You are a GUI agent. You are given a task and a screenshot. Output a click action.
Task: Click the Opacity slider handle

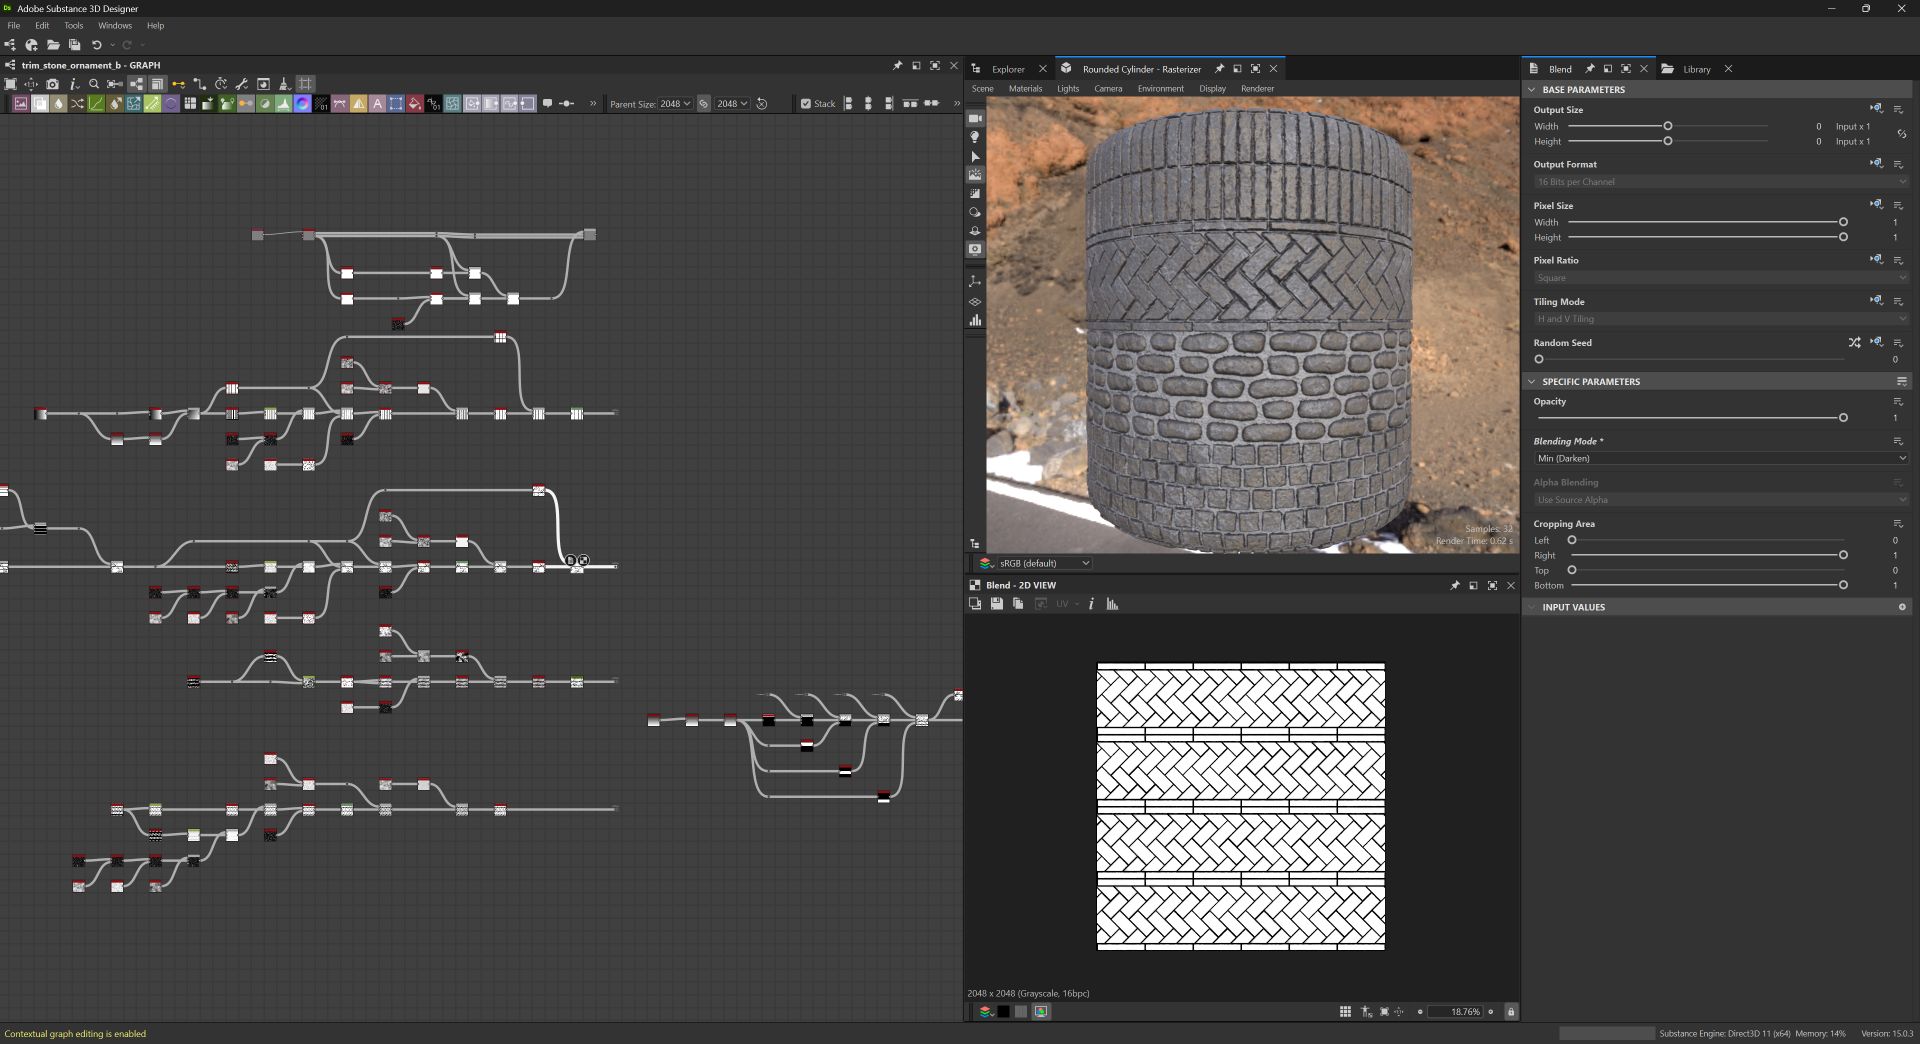(1843, 418)
